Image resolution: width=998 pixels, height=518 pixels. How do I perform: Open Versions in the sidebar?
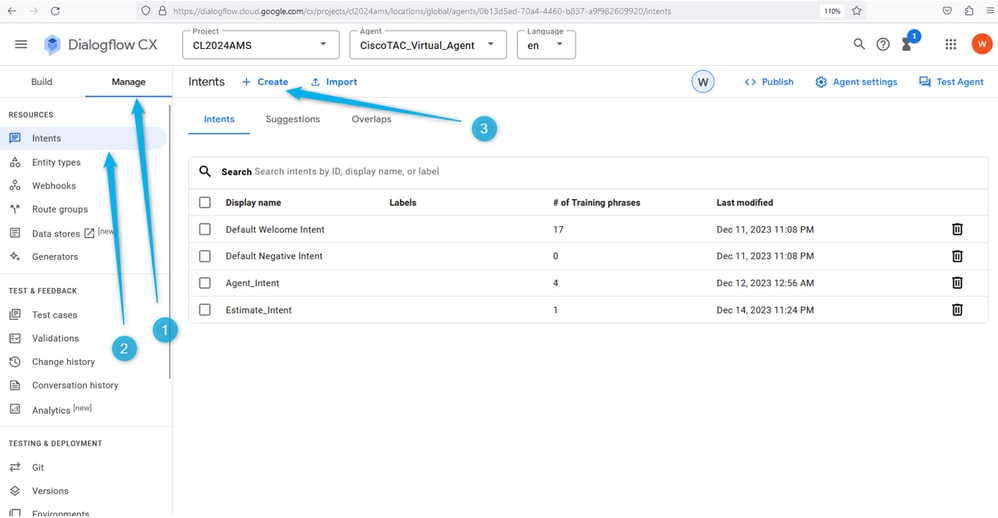50,491
